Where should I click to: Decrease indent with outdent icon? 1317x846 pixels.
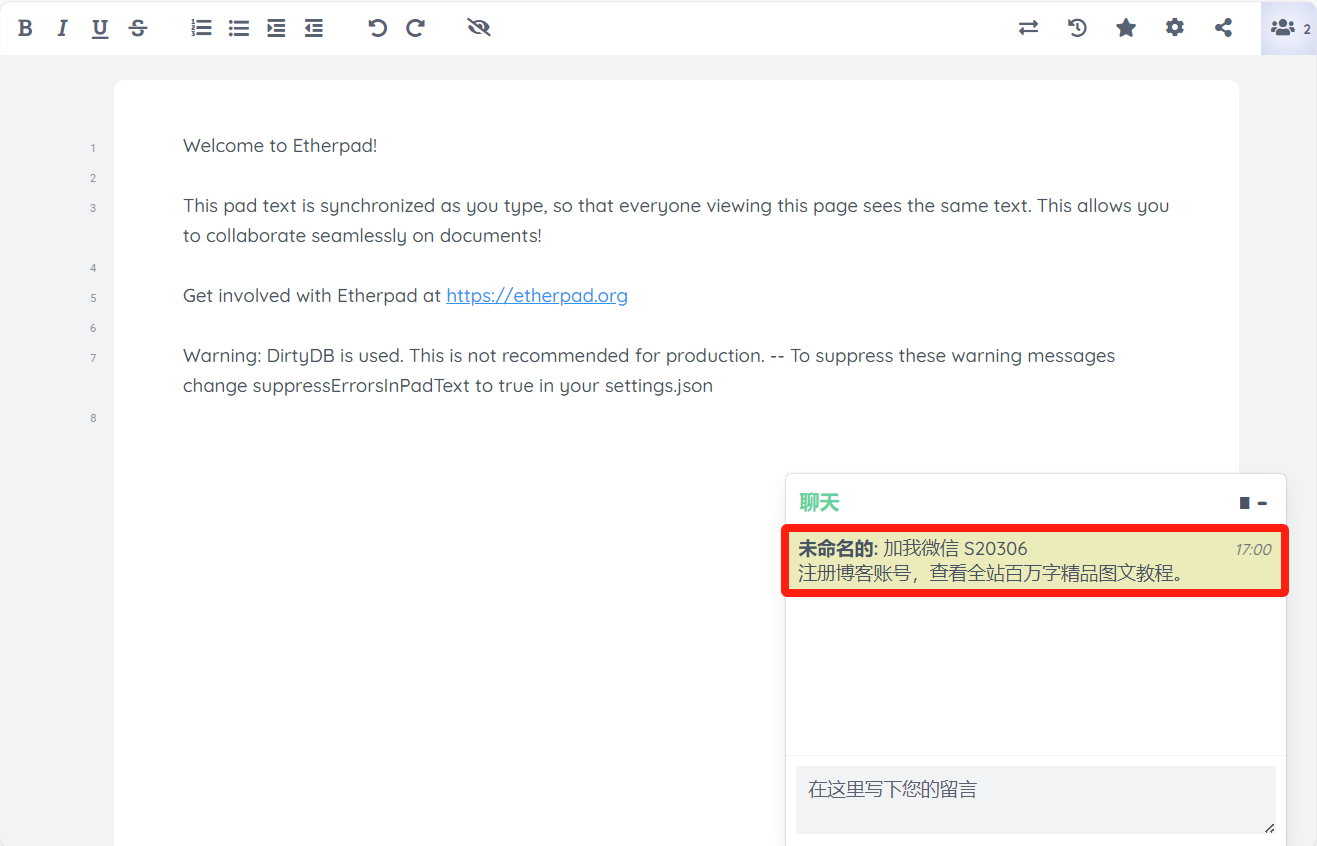314,28
